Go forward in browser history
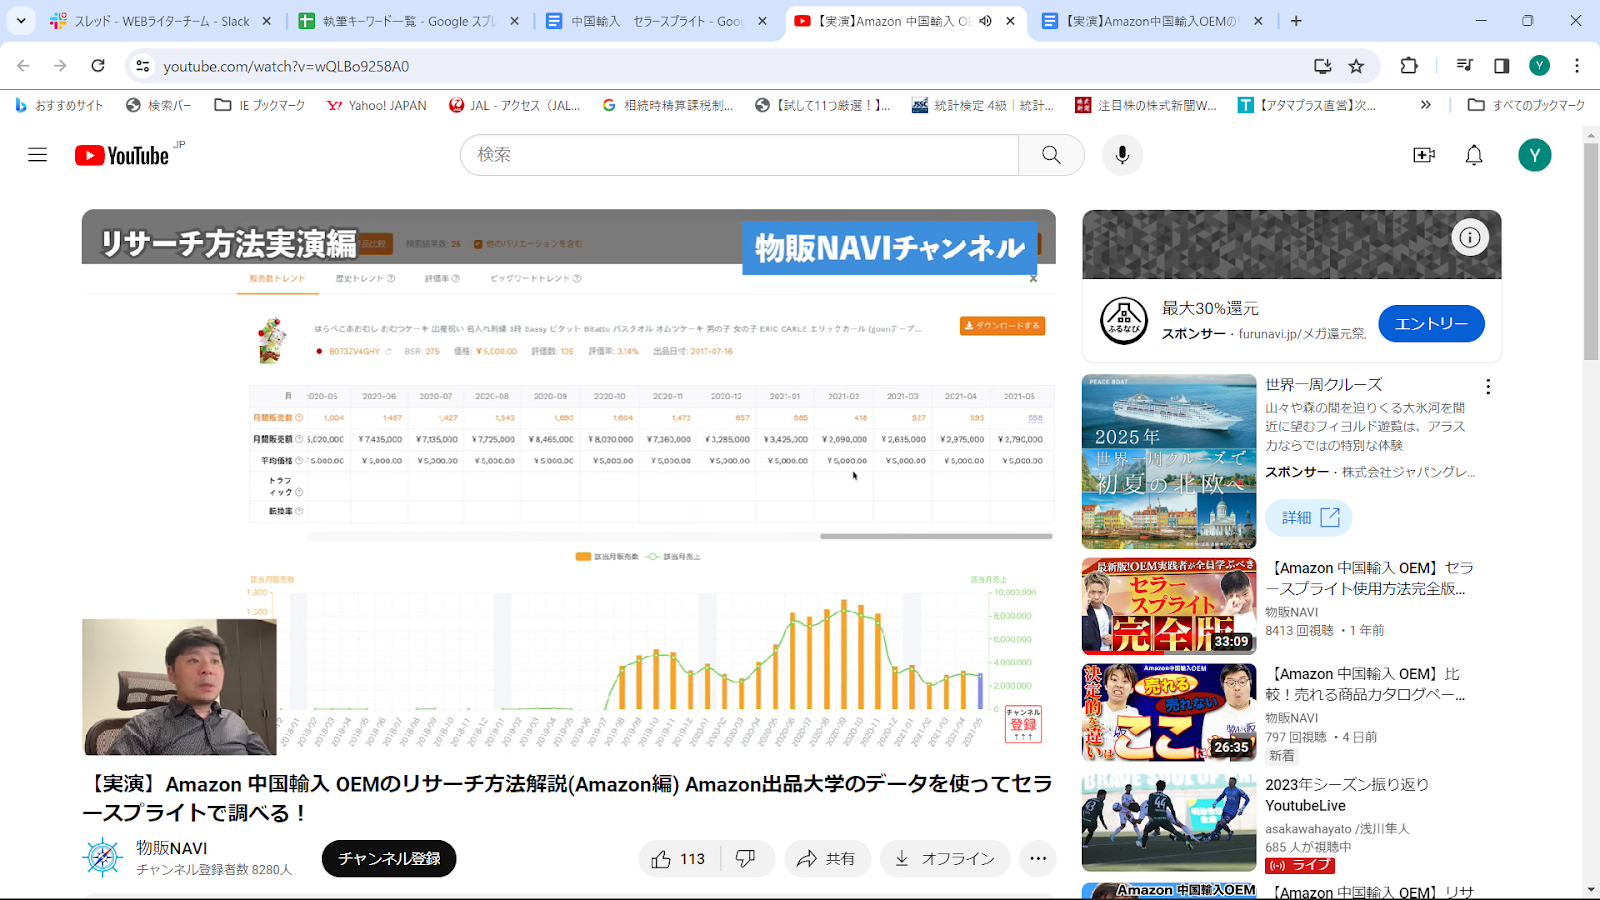The image size is (1600, 900). point(60,66)
